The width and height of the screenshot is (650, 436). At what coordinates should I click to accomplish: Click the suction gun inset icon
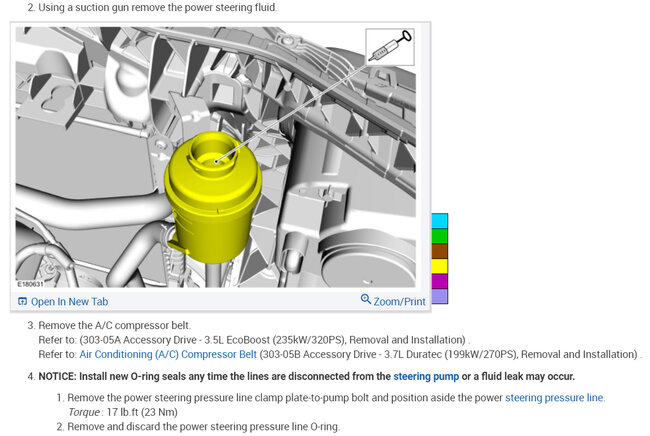[x=390, y=47]
